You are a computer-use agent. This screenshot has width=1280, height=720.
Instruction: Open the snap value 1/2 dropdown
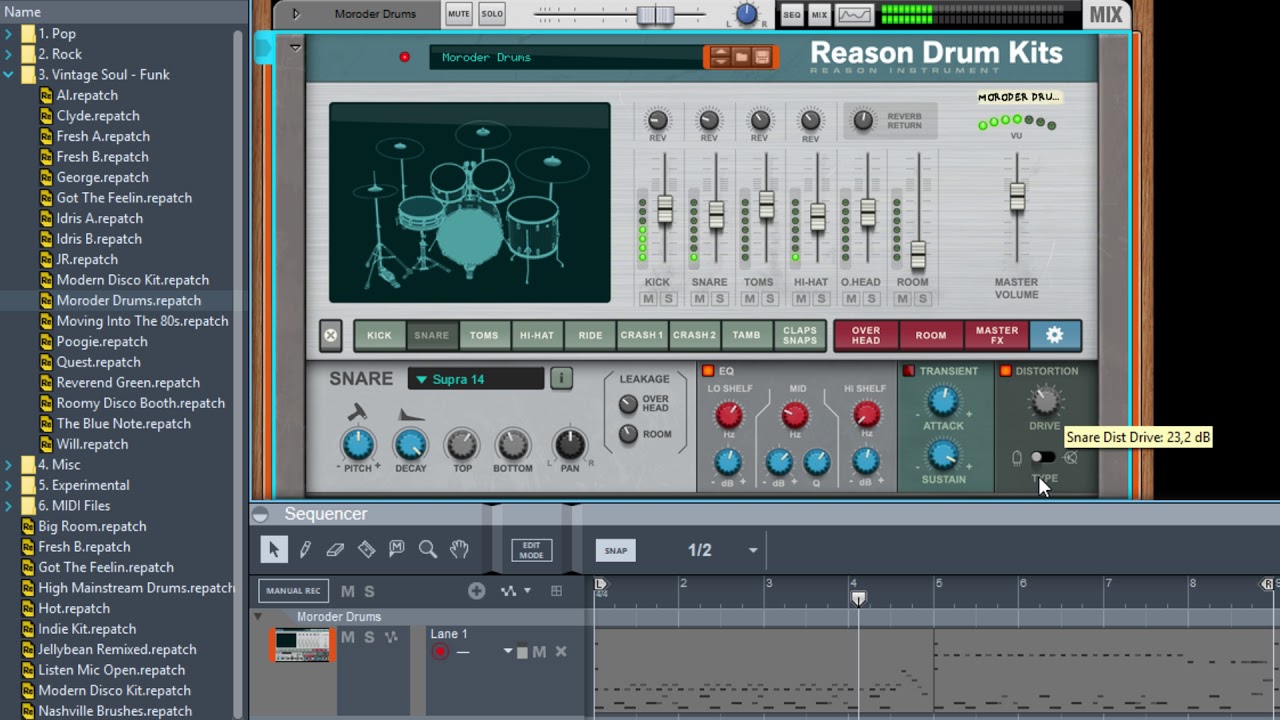[x=753, y=550]
